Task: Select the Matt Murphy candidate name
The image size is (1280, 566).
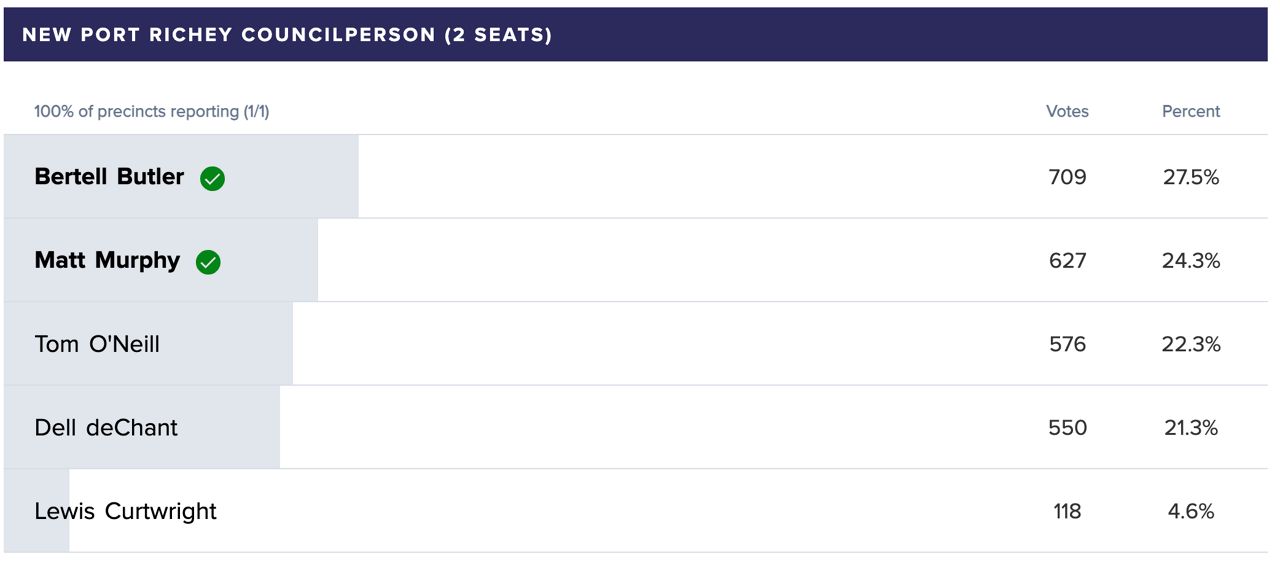Action: 107,261
